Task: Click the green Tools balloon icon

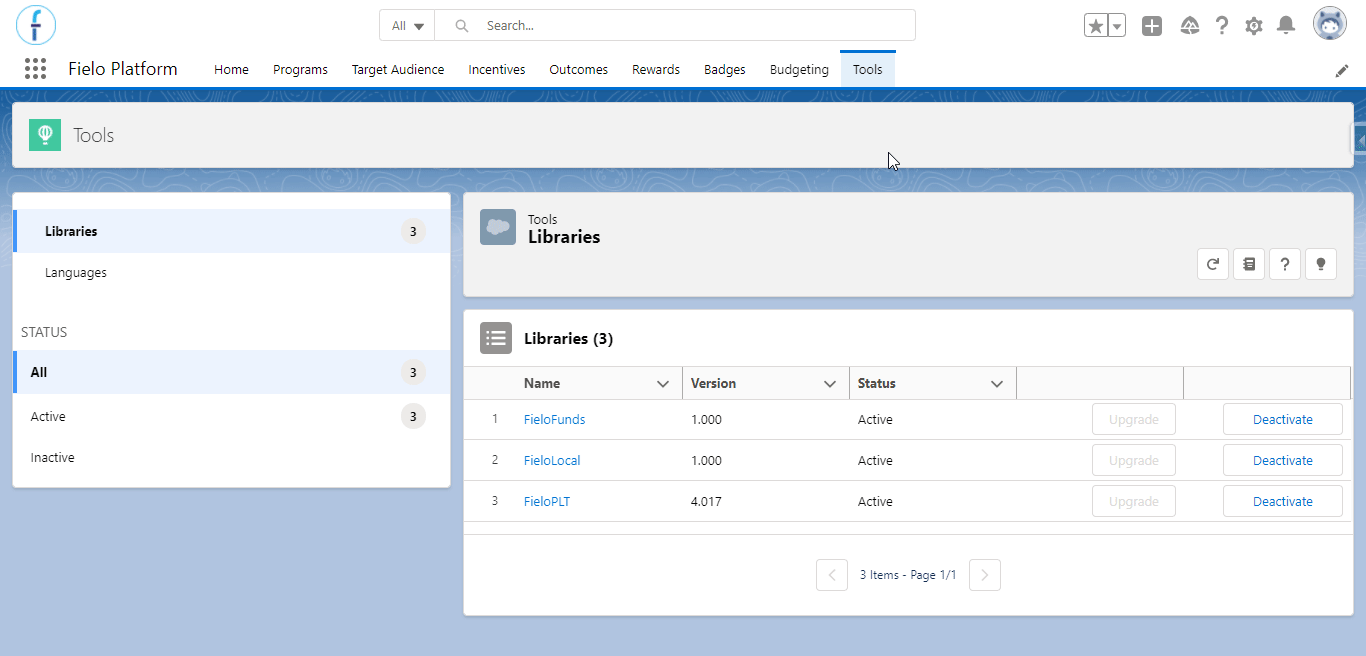Action: pos(45,135)
